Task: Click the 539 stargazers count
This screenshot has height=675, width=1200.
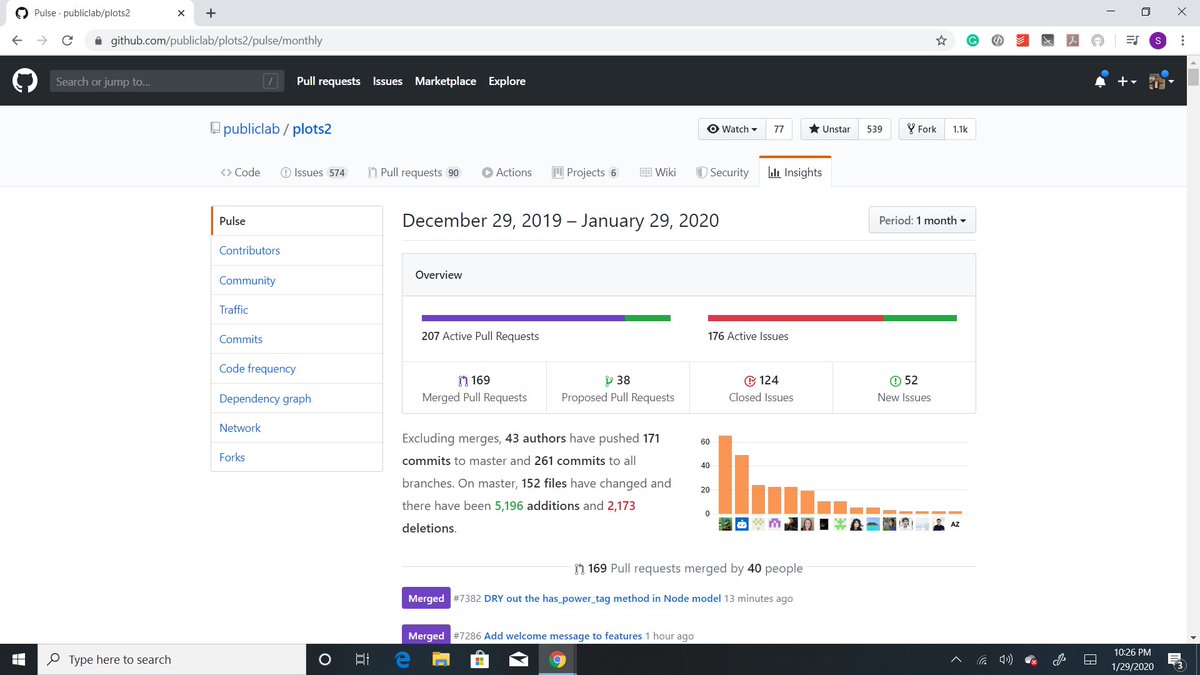Action: coord(874,129)
